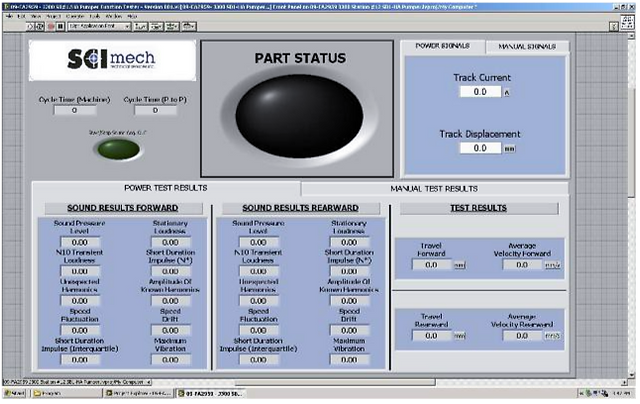Click rearward Stationary Loudness value
The height and width of the screenshot is (404, 640).
[x=349, y=242]
